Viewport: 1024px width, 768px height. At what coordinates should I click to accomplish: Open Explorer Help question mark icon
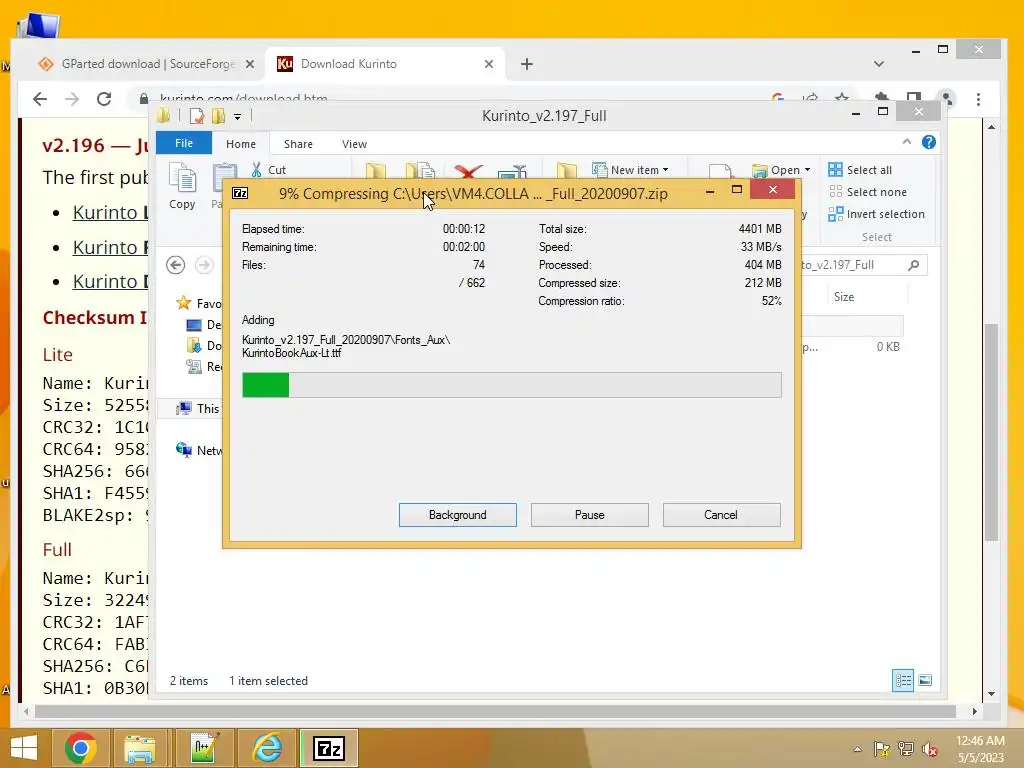pyautogui.click(x=929, y=142)
